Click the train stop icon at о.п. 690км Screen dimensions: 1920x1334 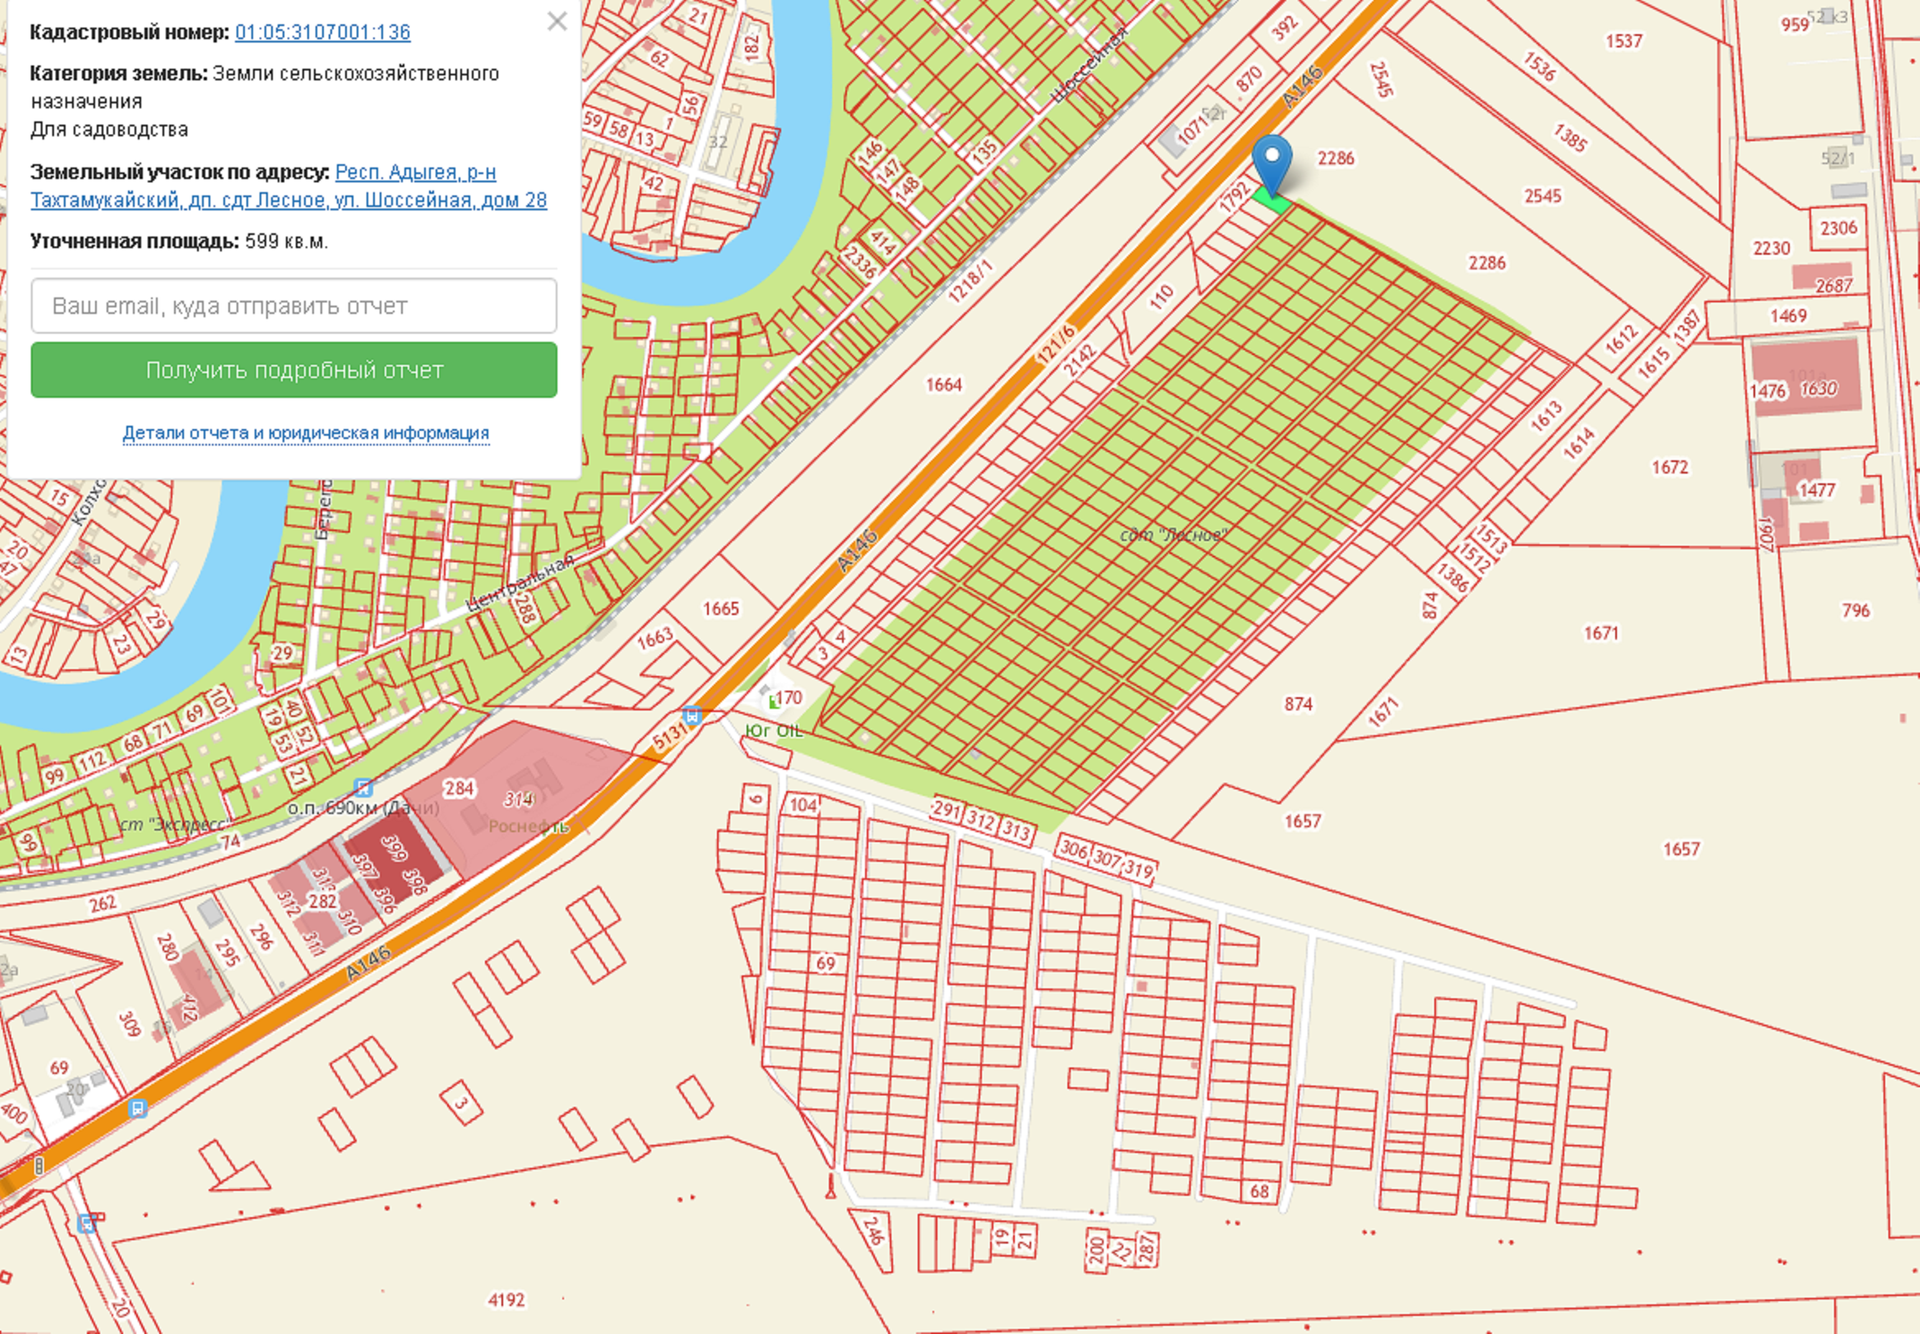[364, 788]
